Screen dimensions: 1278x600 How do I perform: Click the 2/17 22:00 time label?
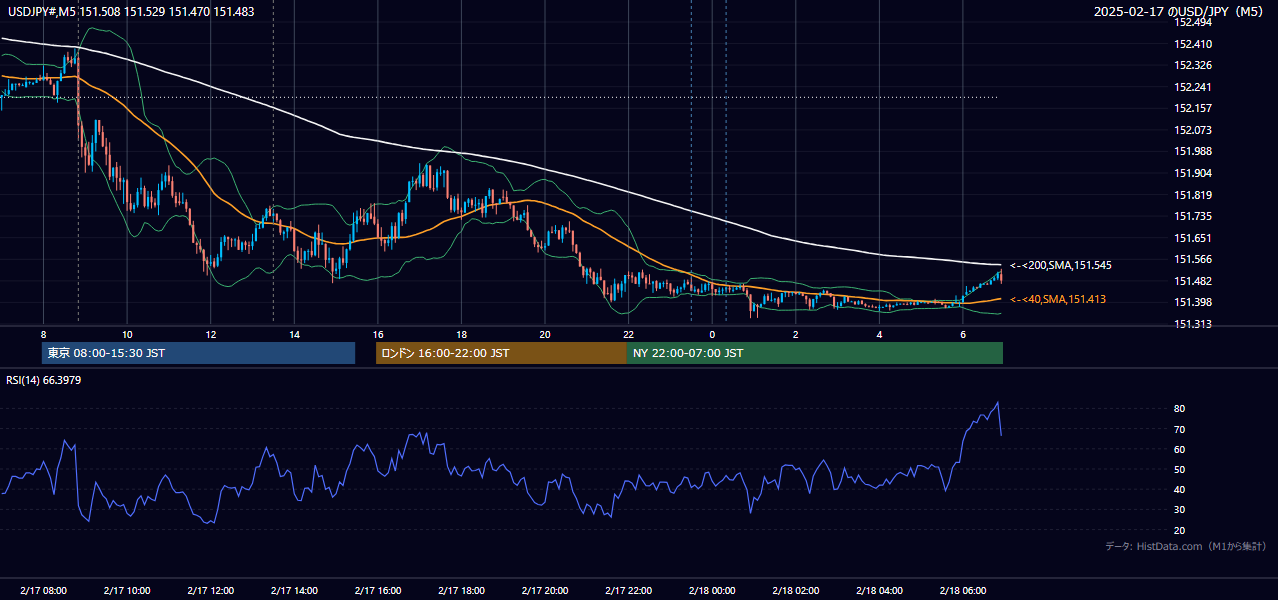628,591
